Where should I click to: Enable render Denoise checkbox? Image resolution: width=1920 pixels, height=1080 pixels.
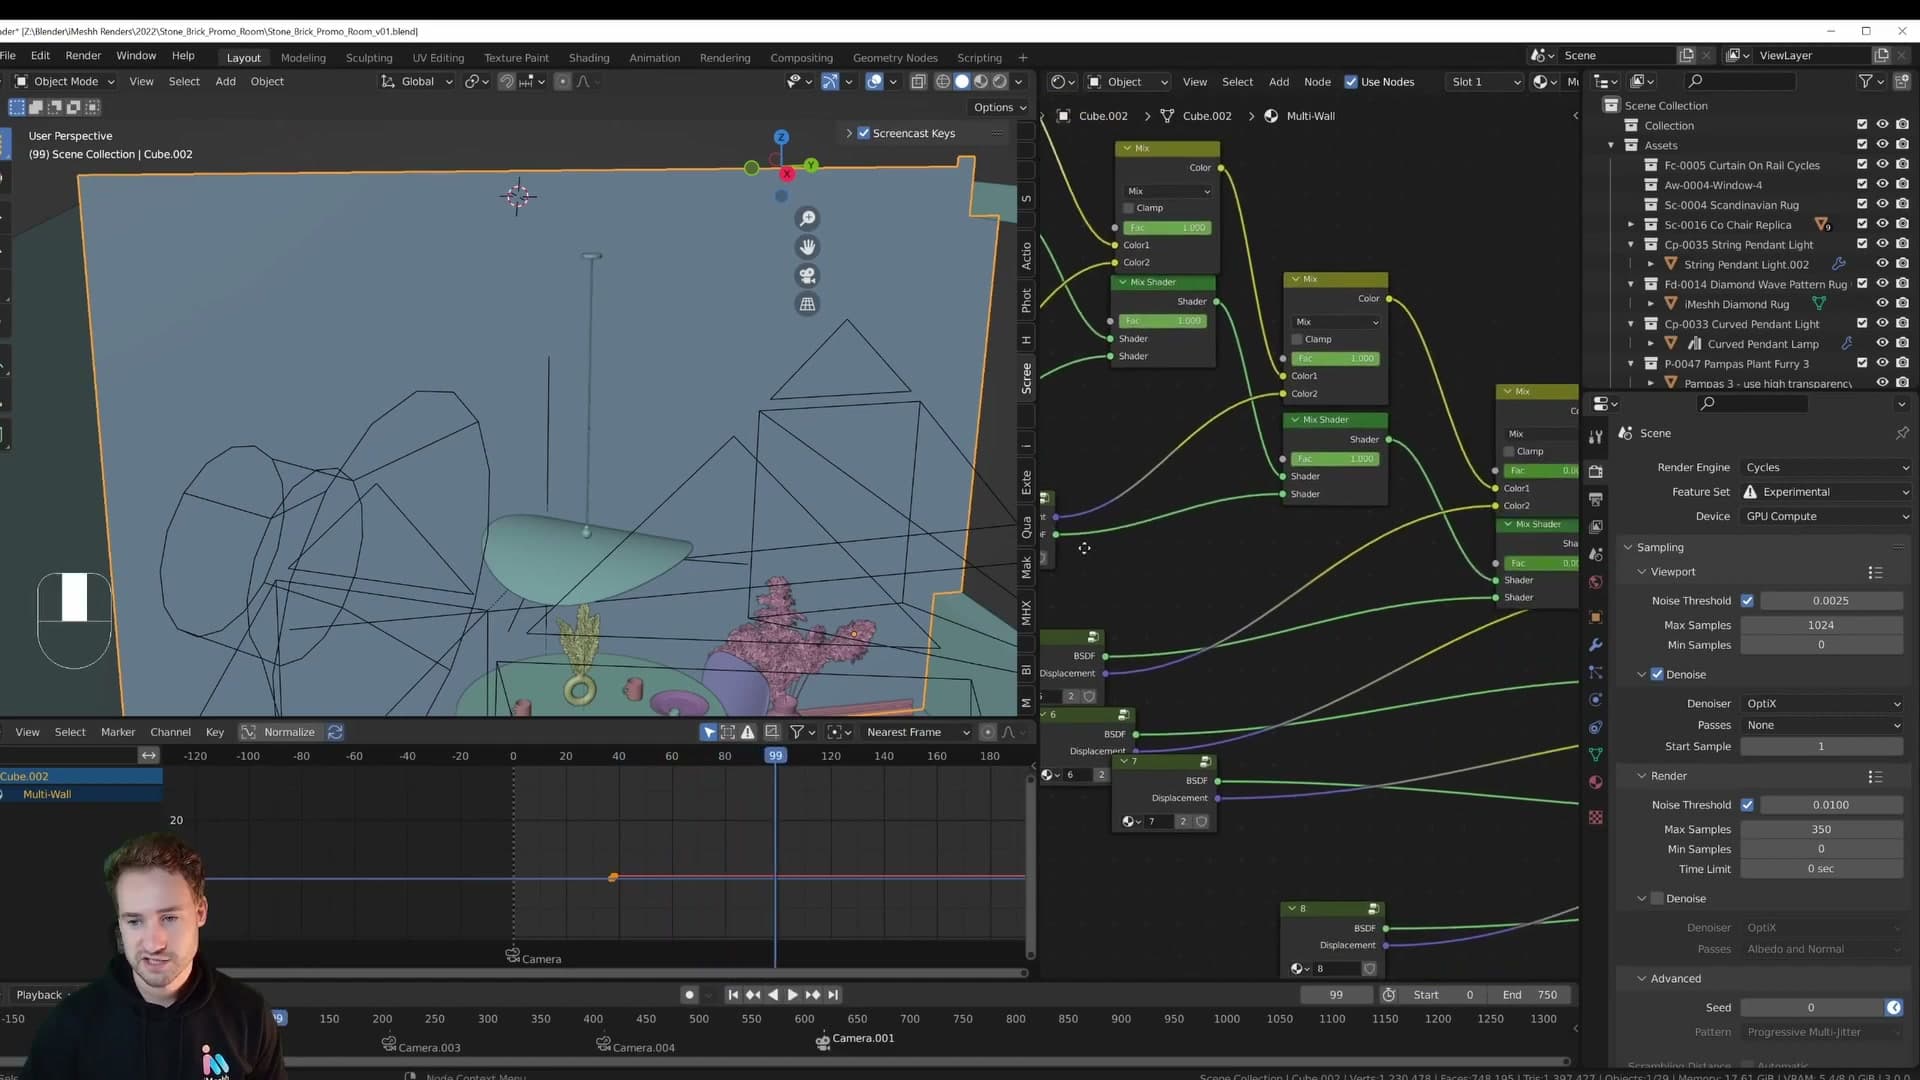1657,899
